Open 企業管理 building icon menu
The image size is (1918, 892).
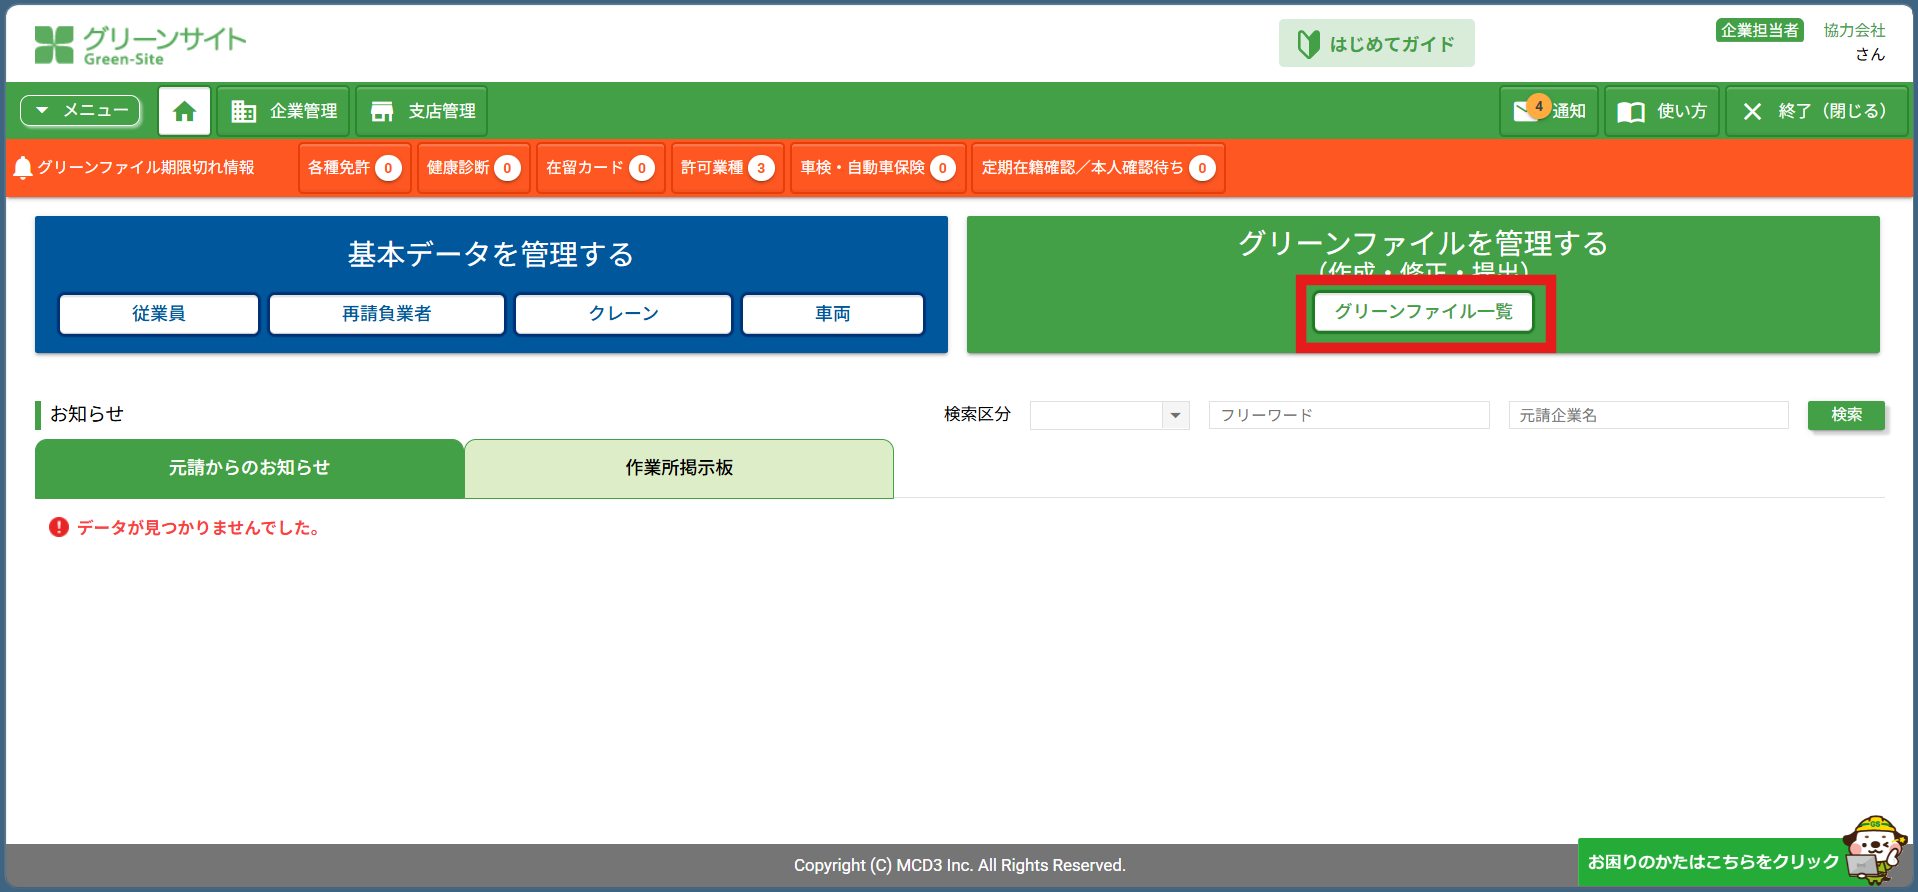tap(244, 111)
